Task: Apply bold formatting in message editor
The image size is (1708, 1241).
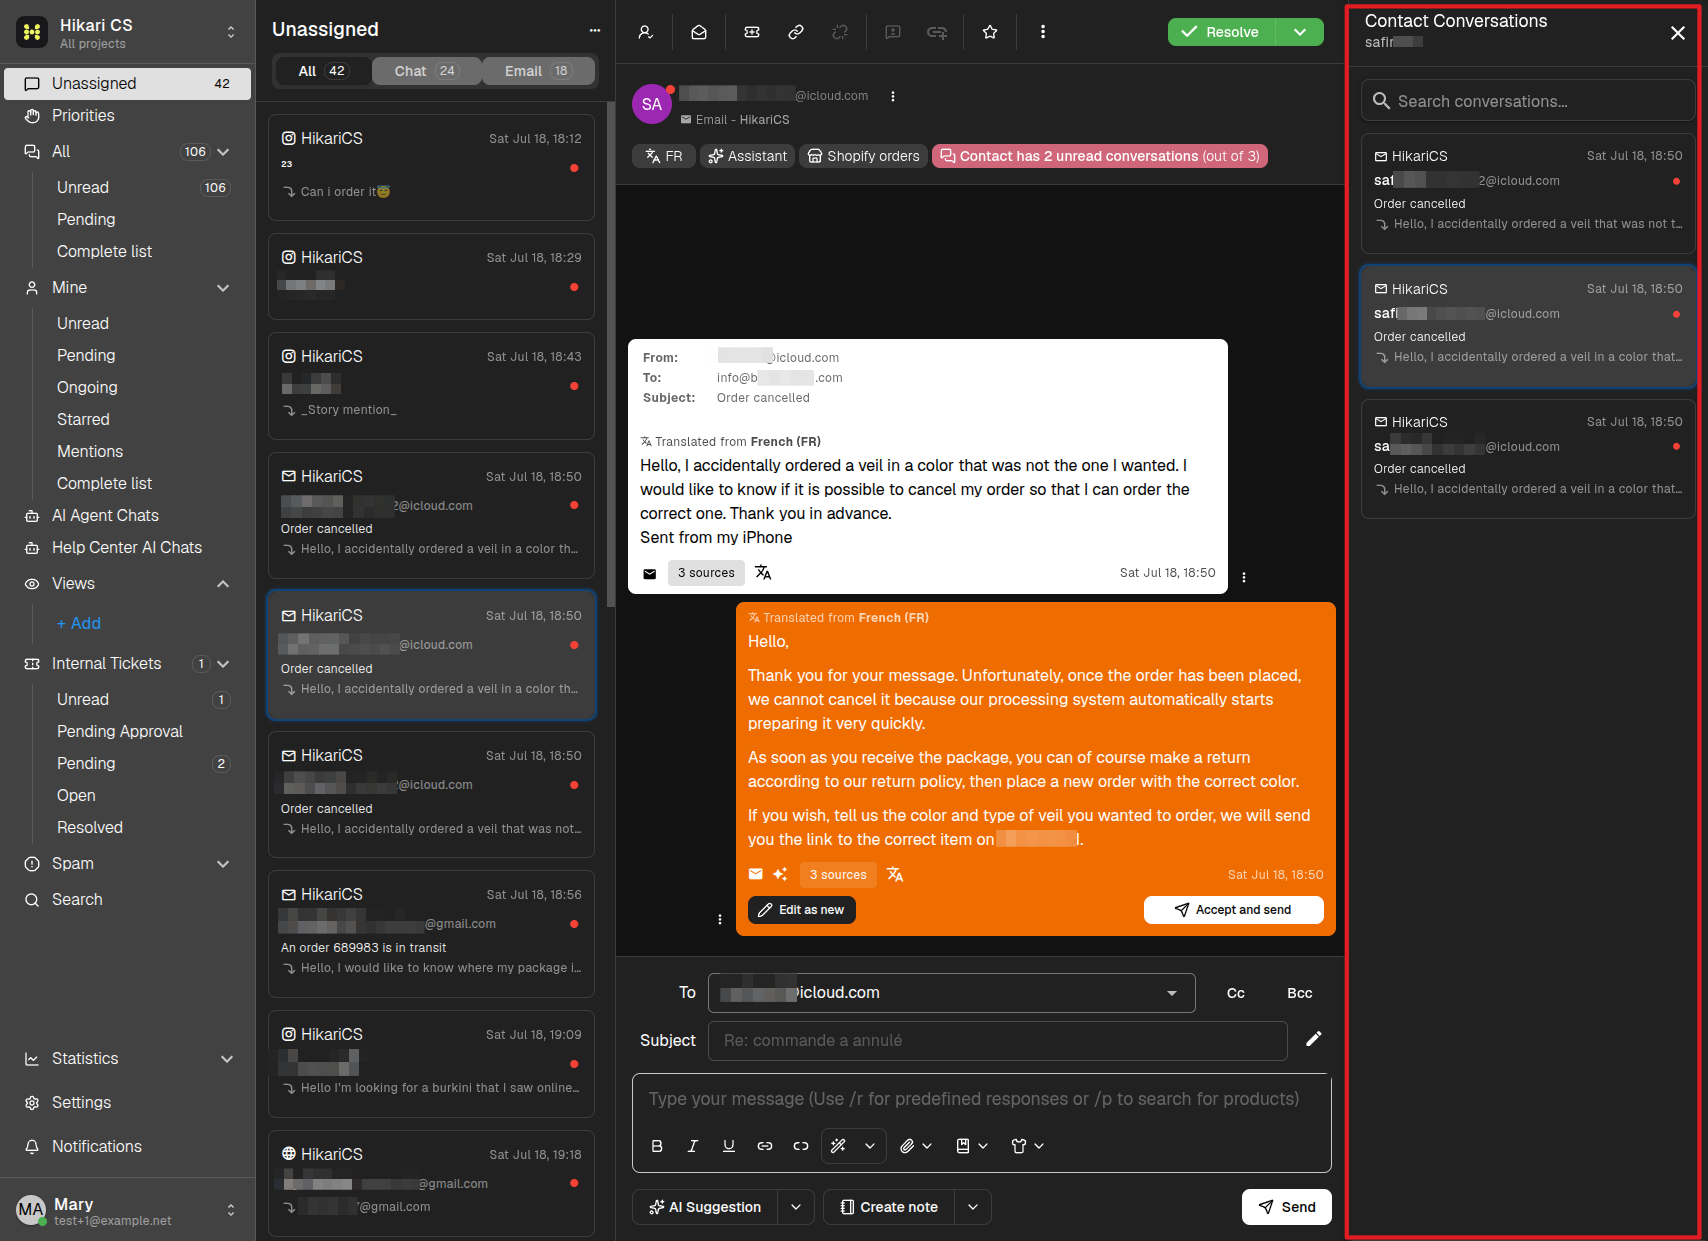Action: tap(657, 1146)
